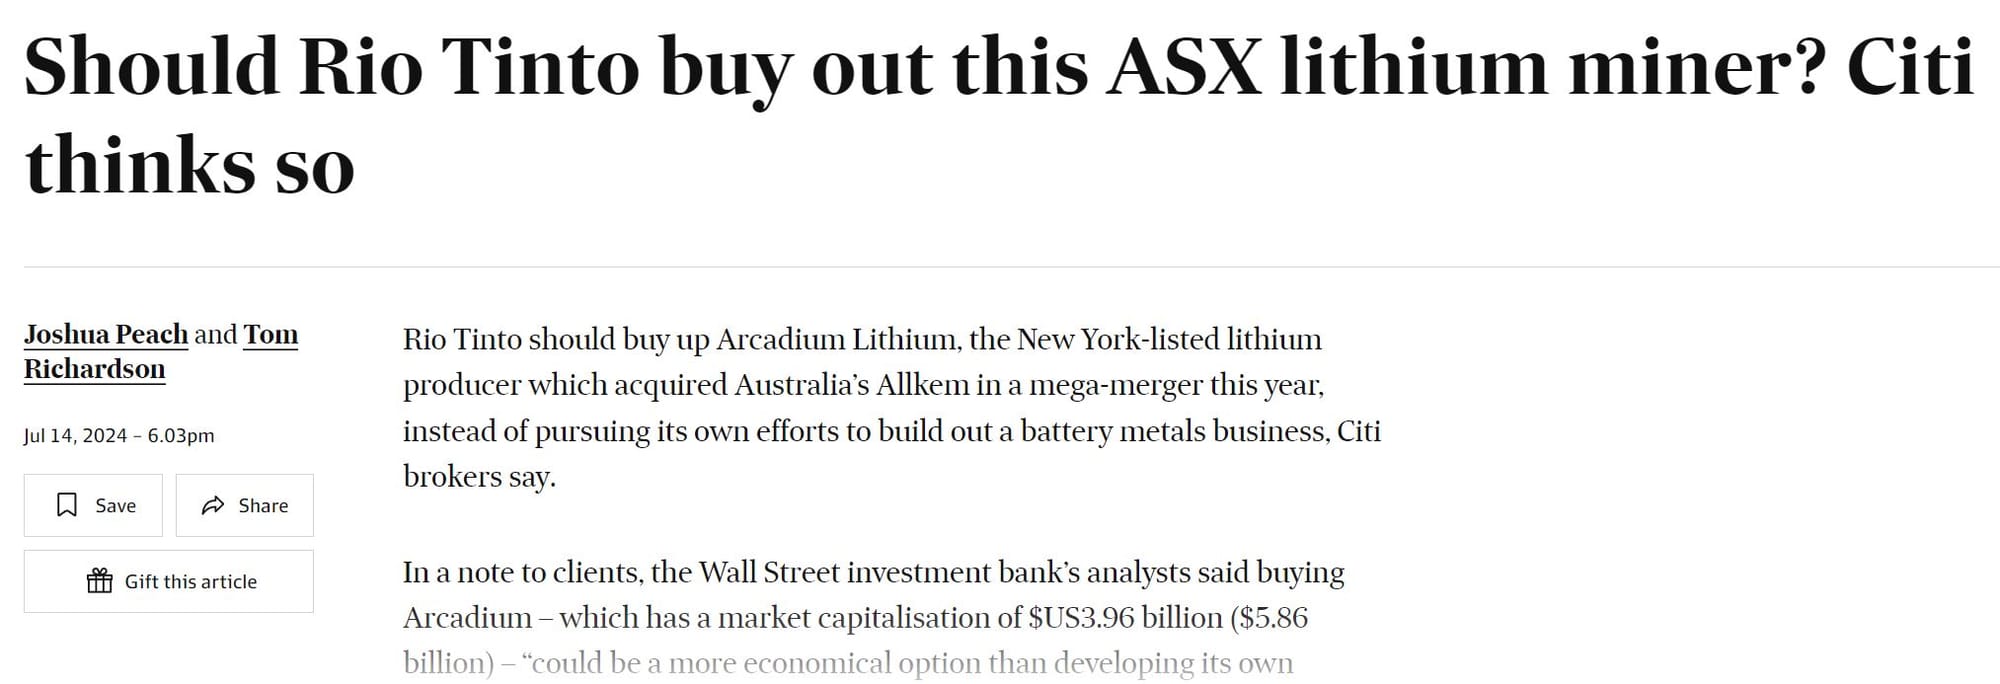Viewport: 2000px width, 684px height.
Task: Click the faded last line of article text
Action: 848,662
